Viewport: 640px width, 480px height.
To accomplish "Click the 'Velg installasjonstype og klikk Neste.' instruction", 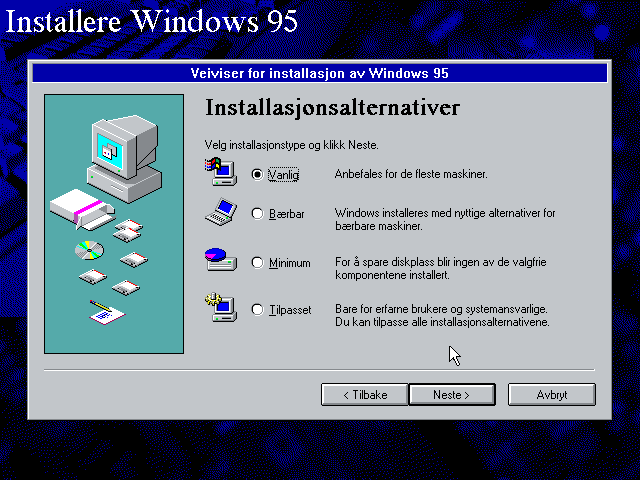I will 291,145.
